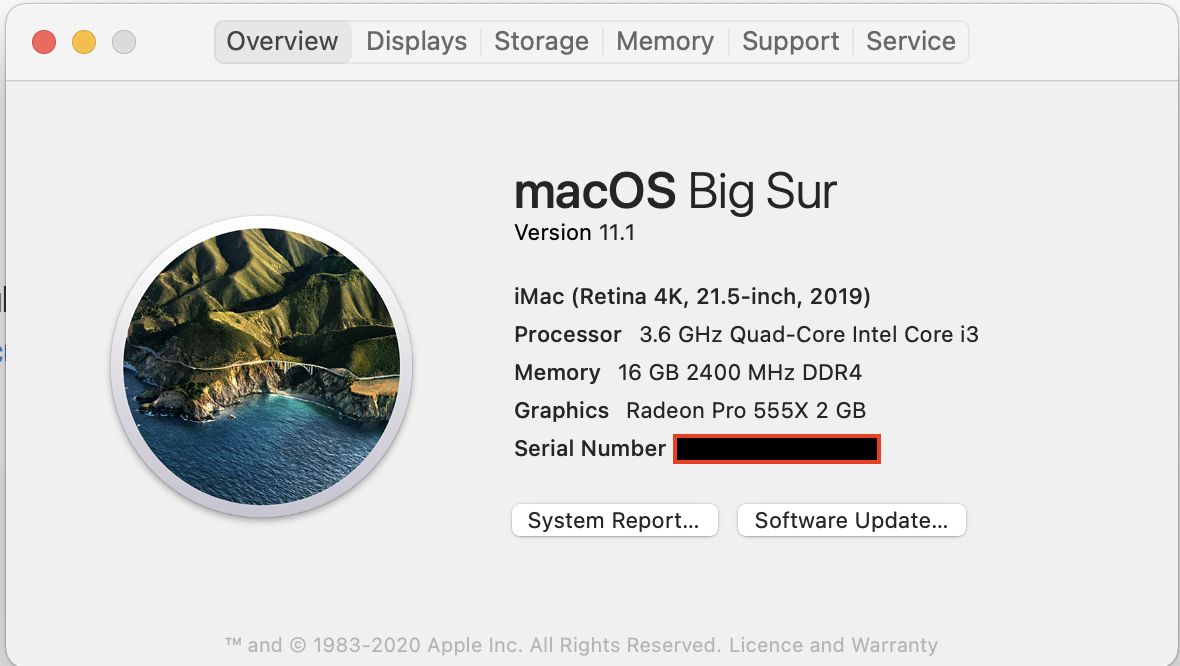Open the Displays tab
This screenshot has height=666, width=1180.
416,41
